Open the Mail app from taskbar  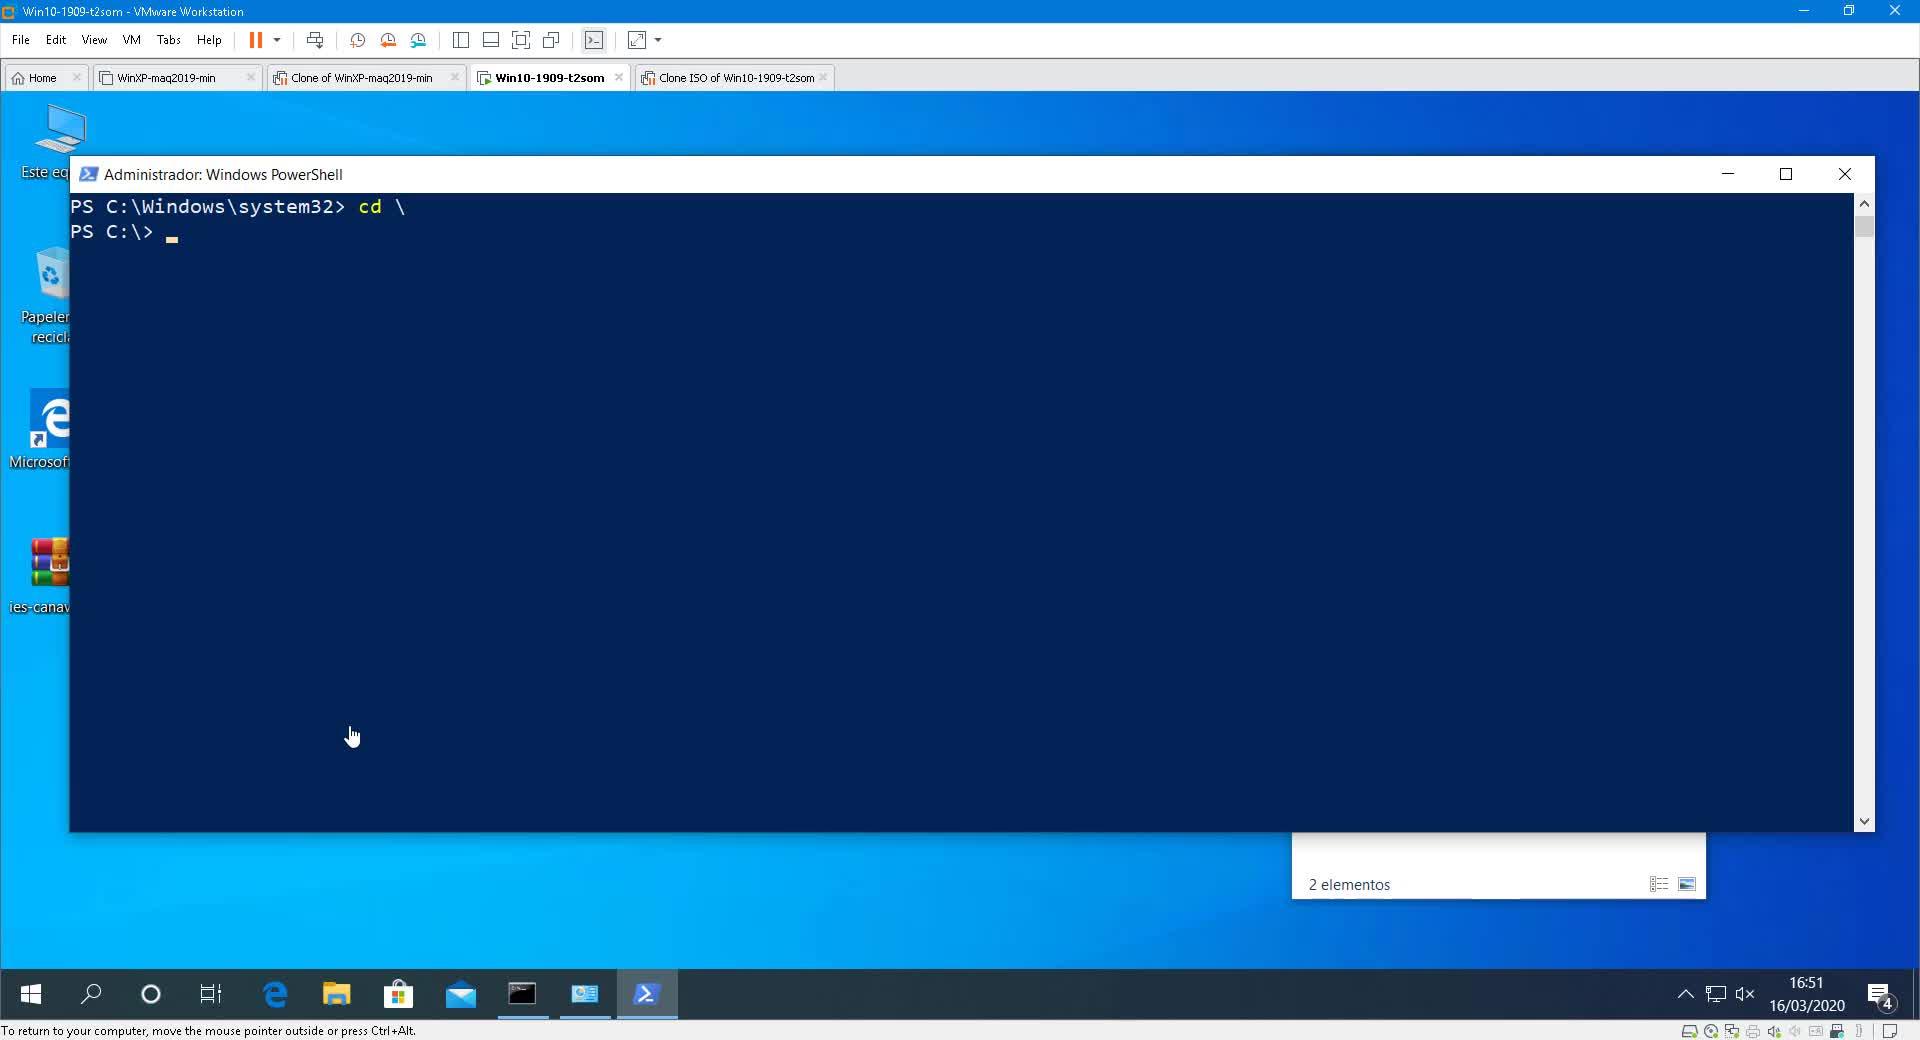click(461, 994)
